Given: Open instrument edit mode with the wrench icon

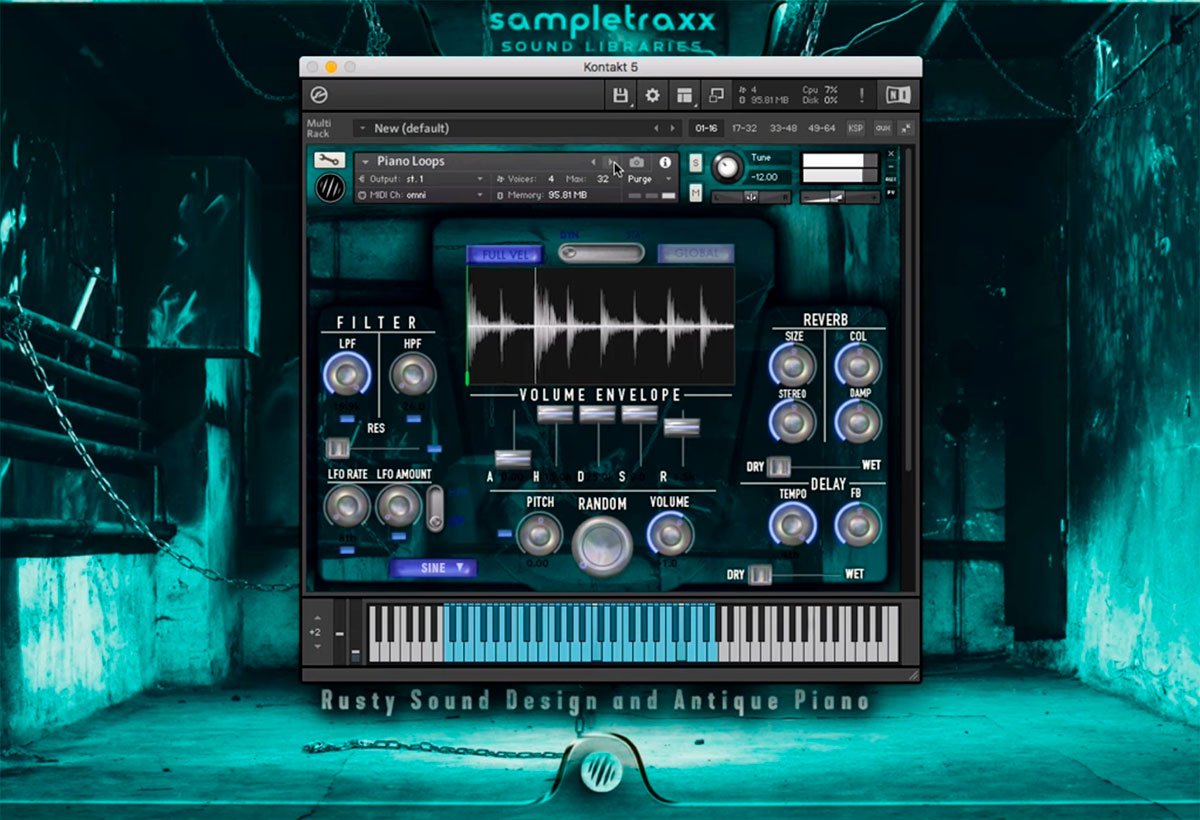Looking at the screenshot, I should [x=329, y=160].
